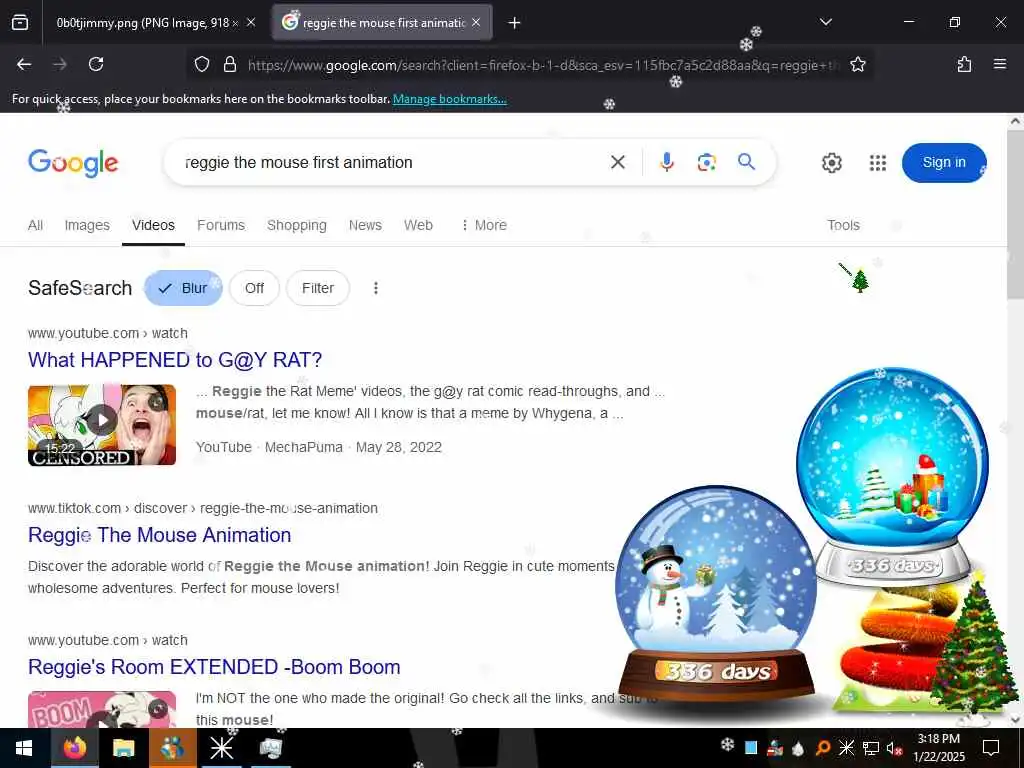Switch to the Forums tab
The height and width of the screenshot is (768, 1024).
pos(221,225)
